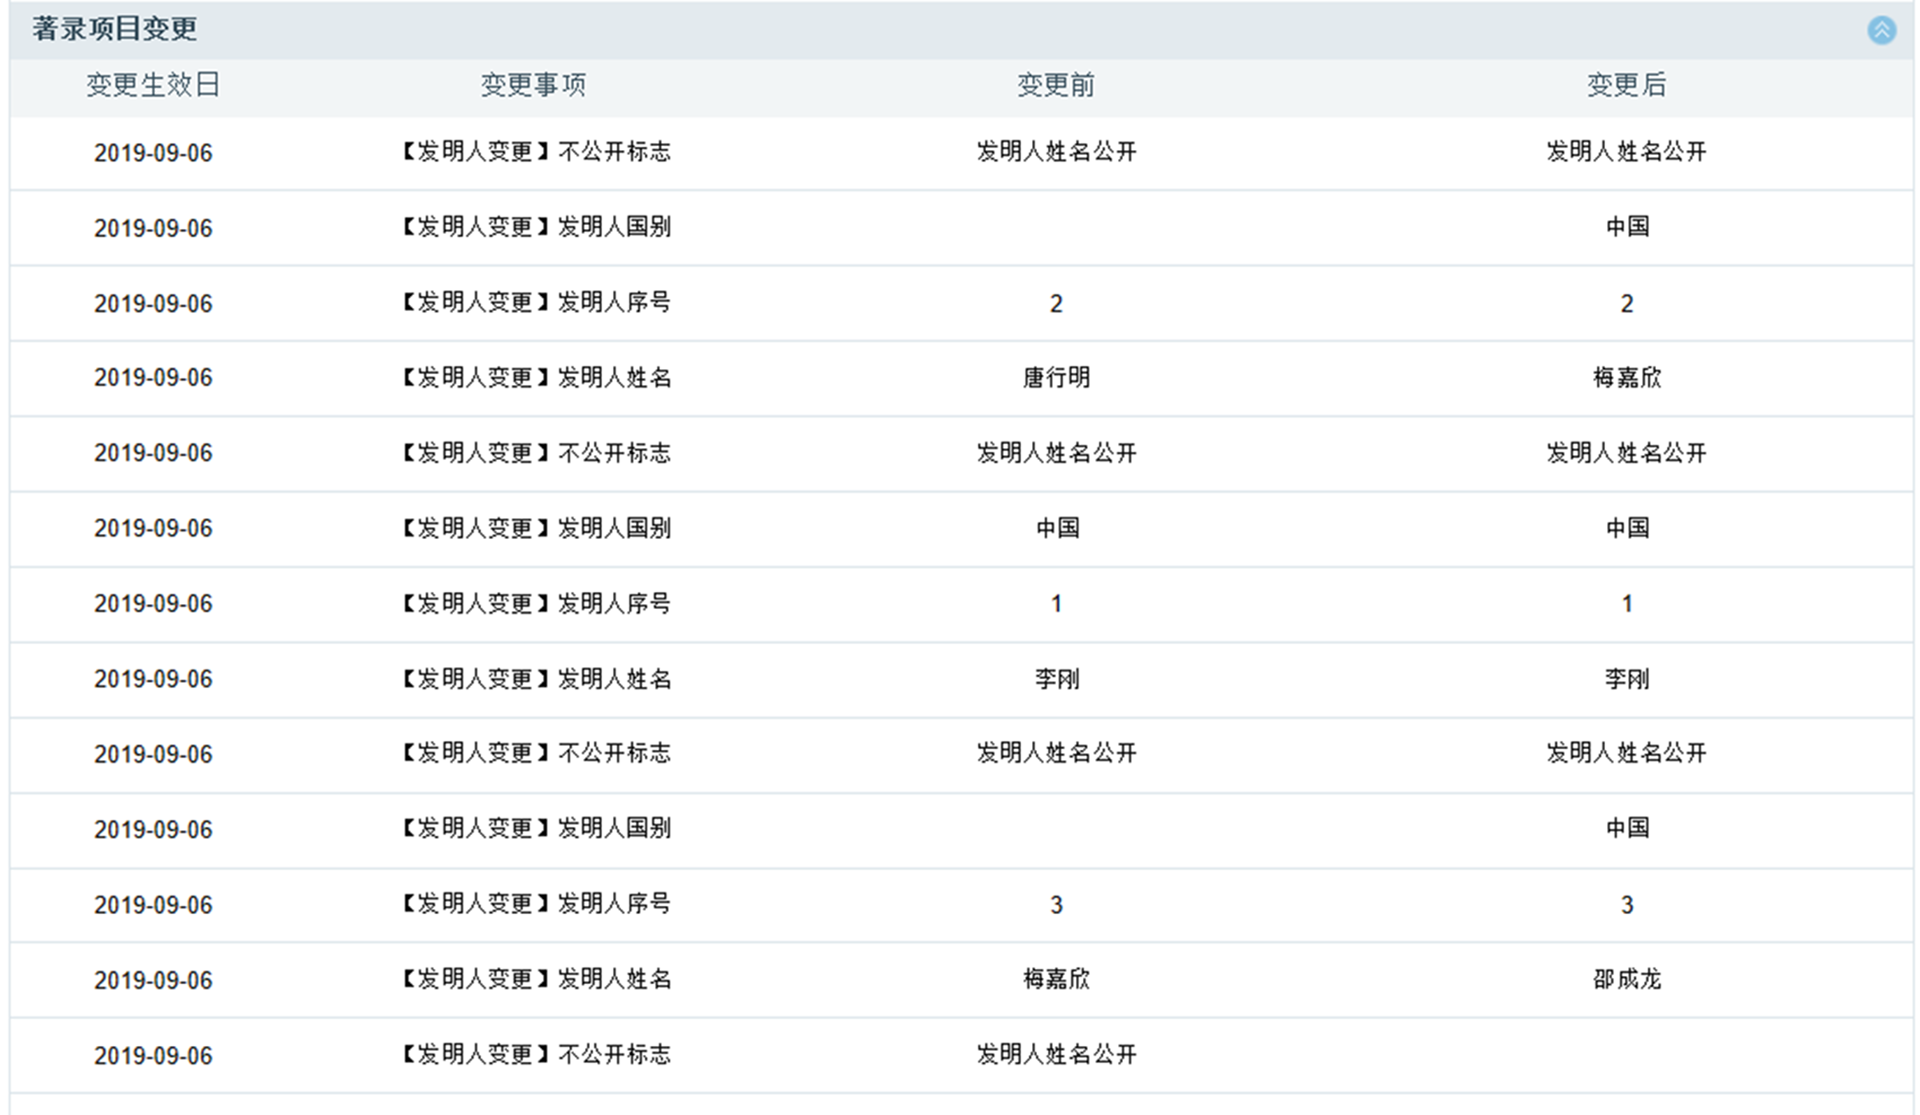Click the 变更后 sequence number 2
The width and height of the screenshot is (1920, 1115).
click(1627, 303)
